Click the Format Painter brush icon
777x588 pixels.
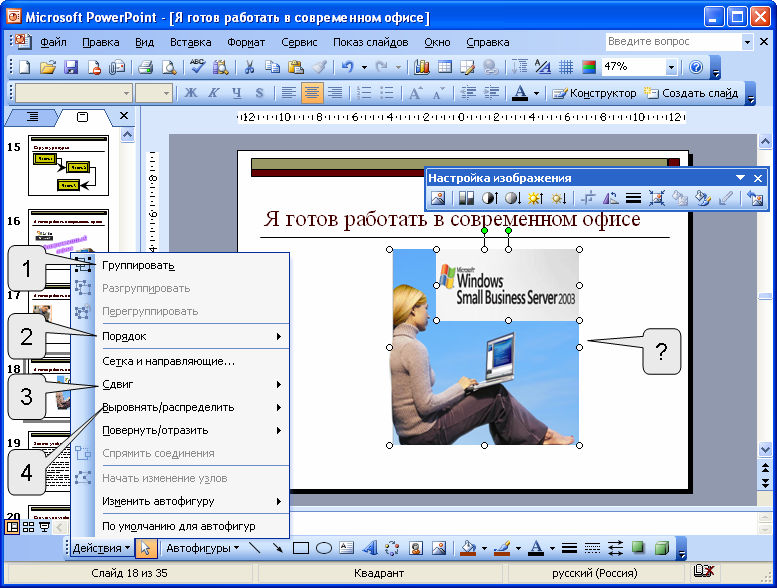(319, 67)
